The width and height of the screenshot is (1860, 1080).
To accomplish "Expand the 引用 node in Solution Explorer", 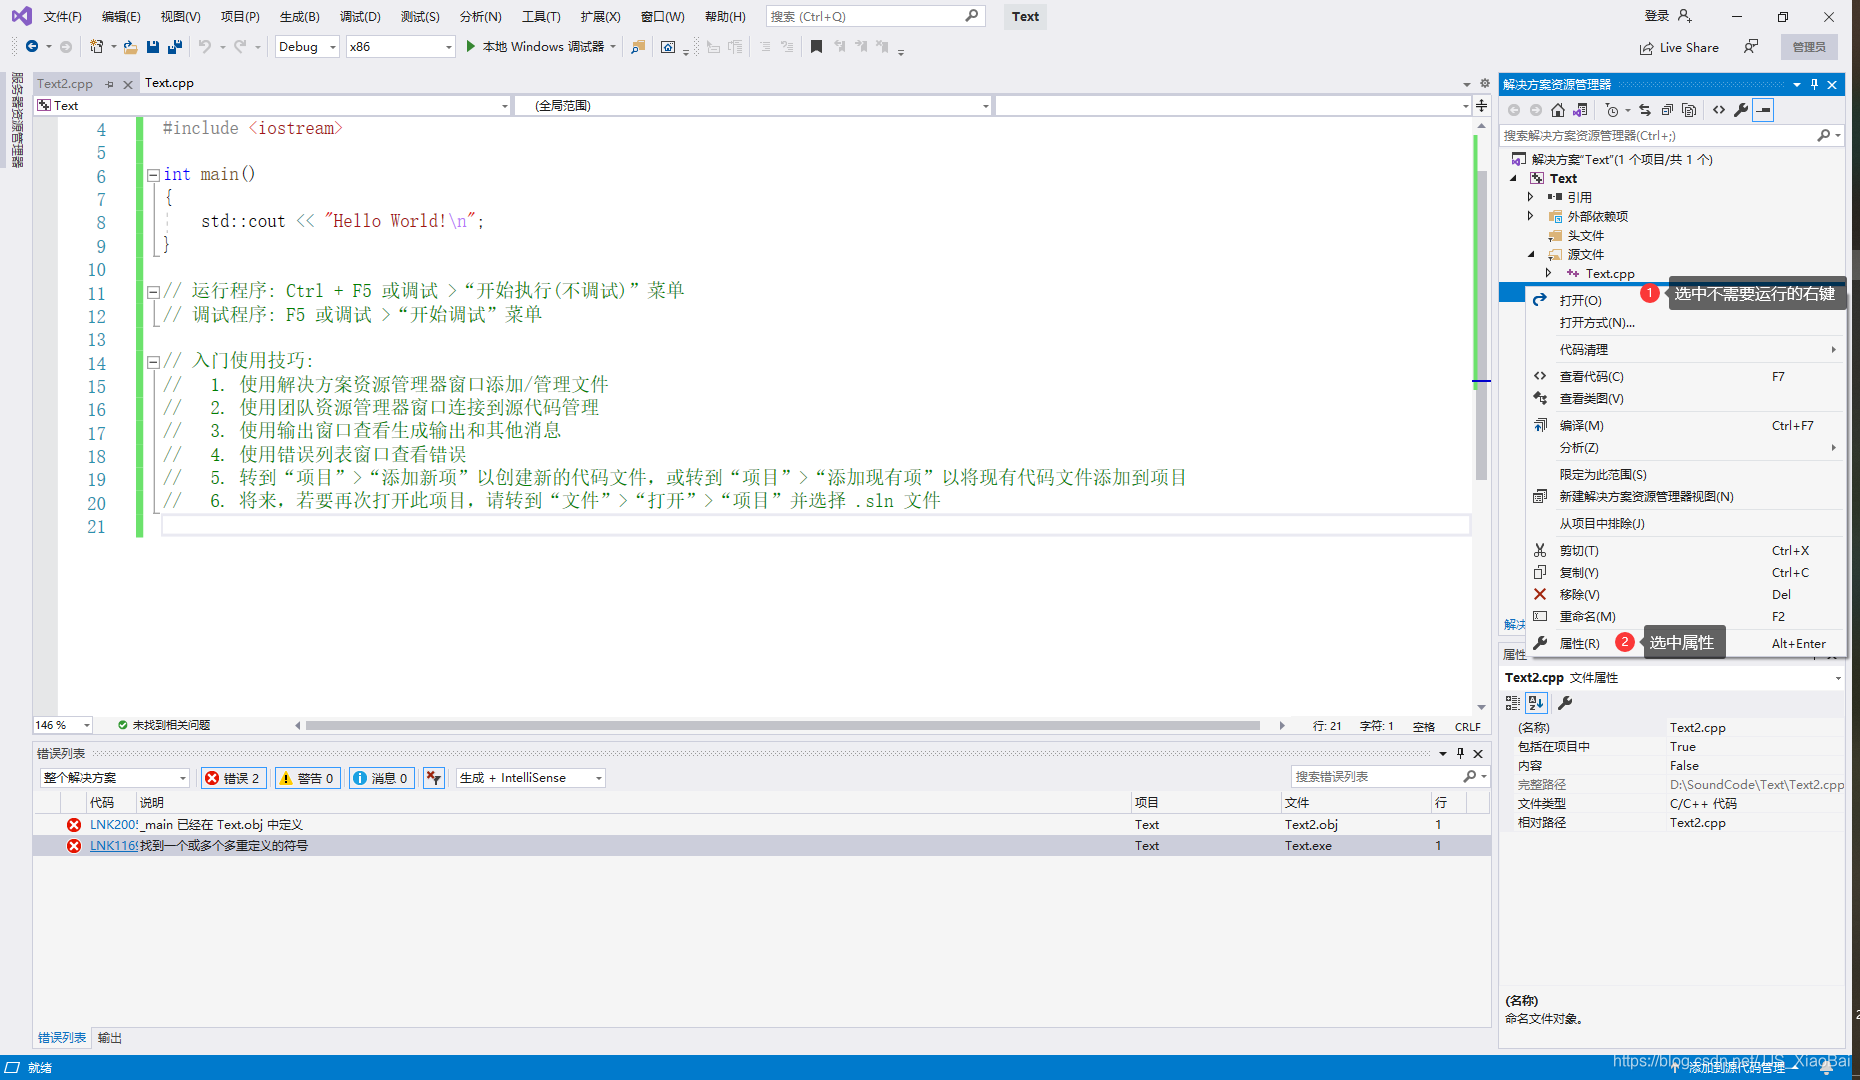I will 1531,197.
